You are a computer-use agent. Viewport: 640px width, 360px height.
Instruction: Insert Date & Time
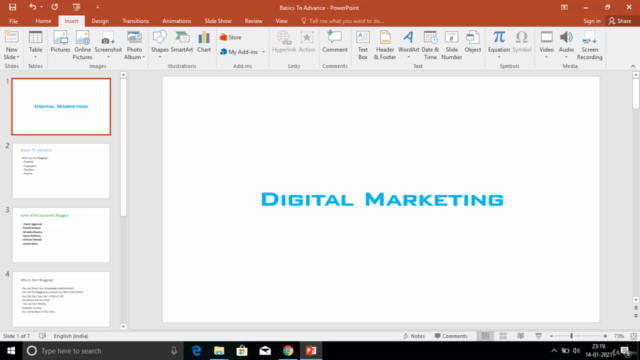[x=430, y=45]
